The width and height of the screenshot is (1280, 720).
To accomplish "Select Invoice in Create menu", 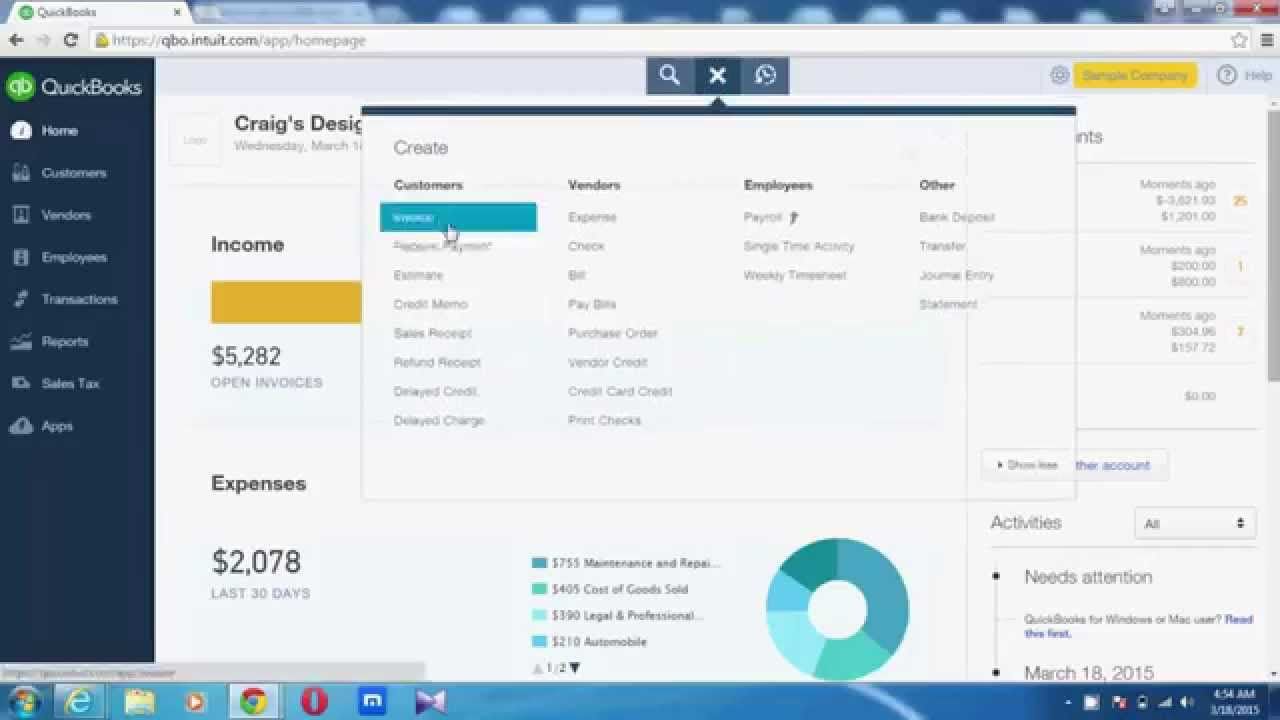I will pyautogui.click(x=458, y=217).
